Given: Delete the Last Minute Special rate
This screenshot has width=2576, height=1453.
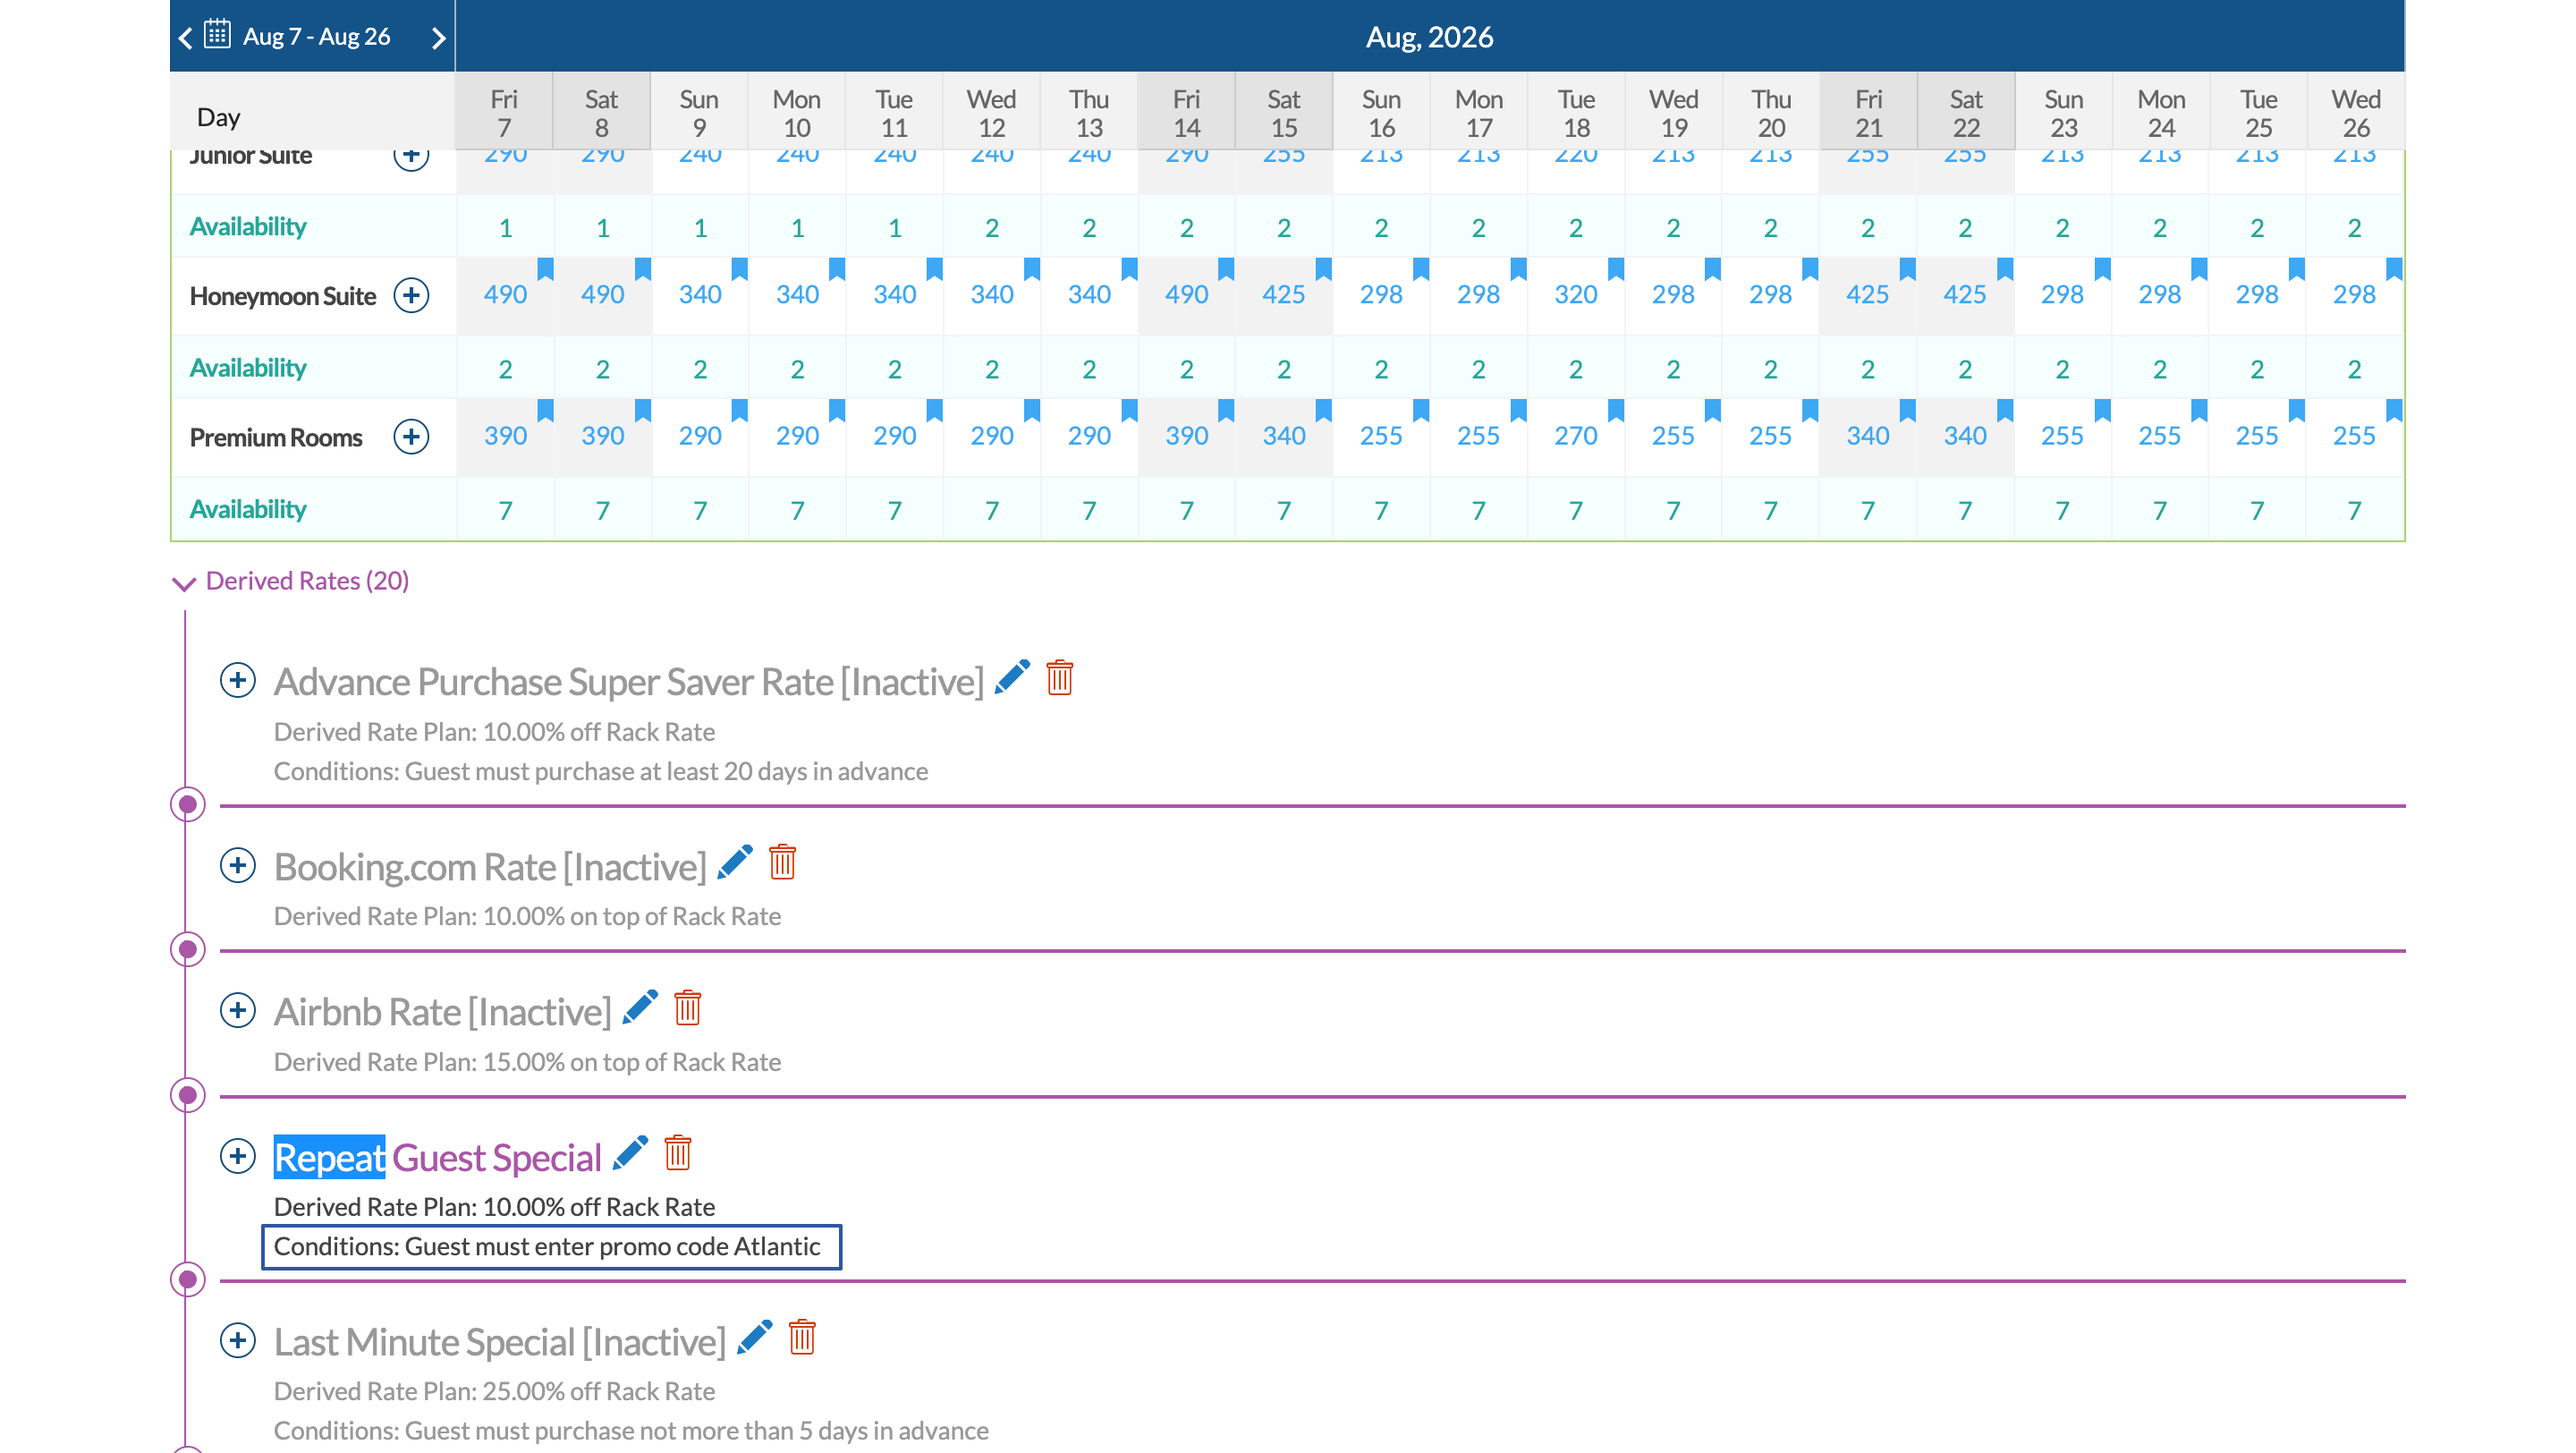Looking at the screenshot, I should pyautogui.click(x=803, y=1337).
